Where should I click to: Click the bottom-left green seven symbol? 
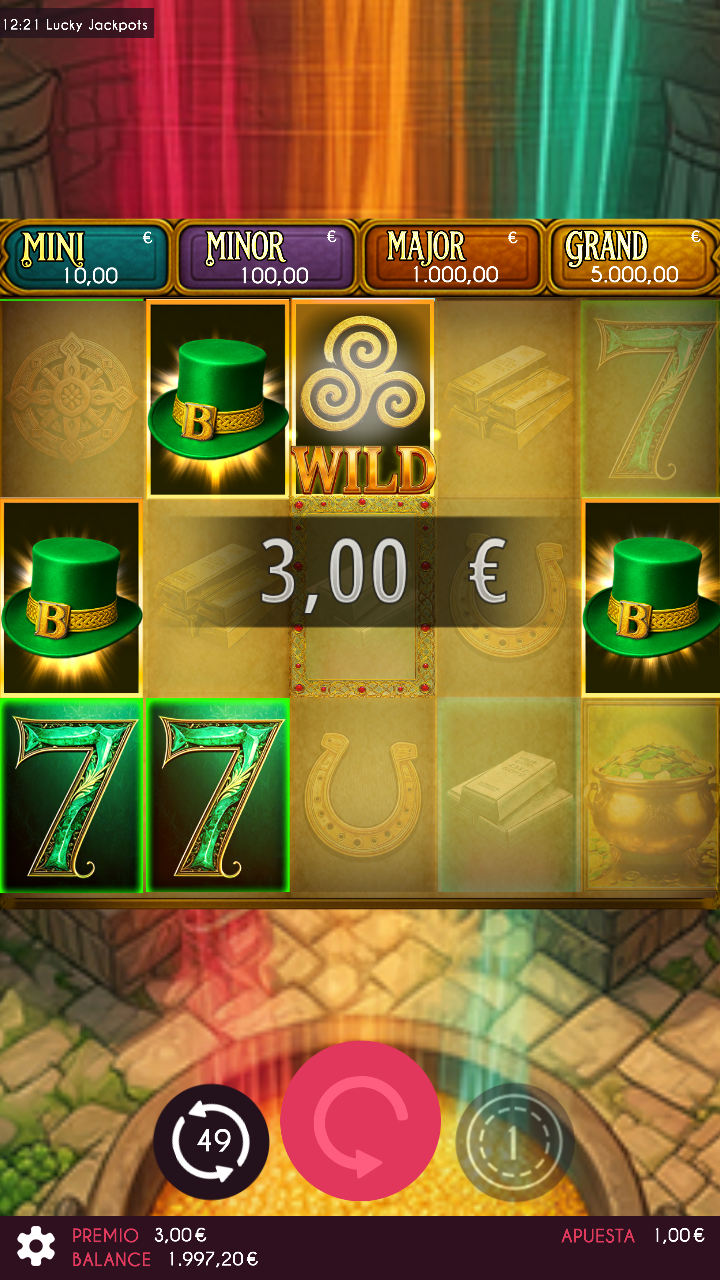[72, 796]
